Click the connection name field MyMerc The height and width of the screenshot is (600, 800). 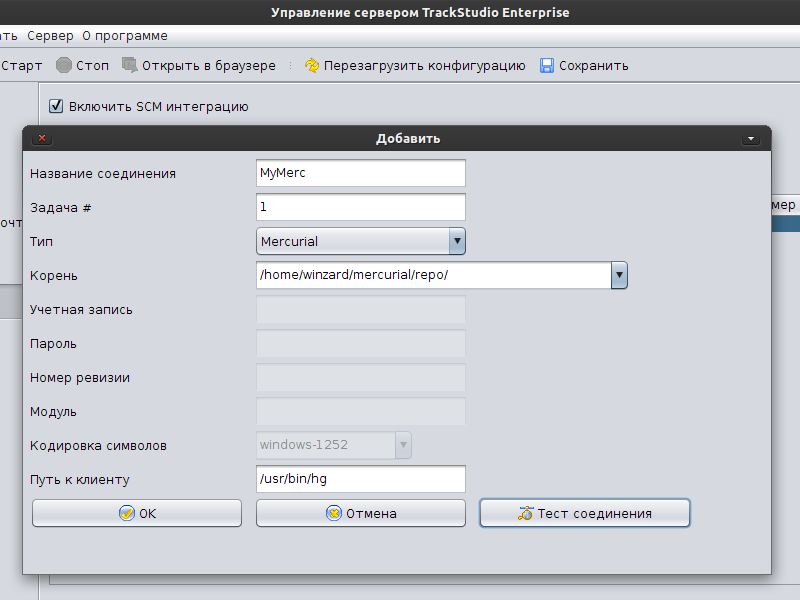click(x=361, y=173)
